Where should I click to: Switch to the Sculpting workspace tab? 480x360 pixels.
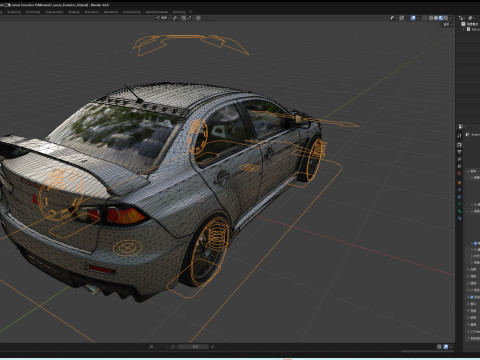[x=14, y=12]
